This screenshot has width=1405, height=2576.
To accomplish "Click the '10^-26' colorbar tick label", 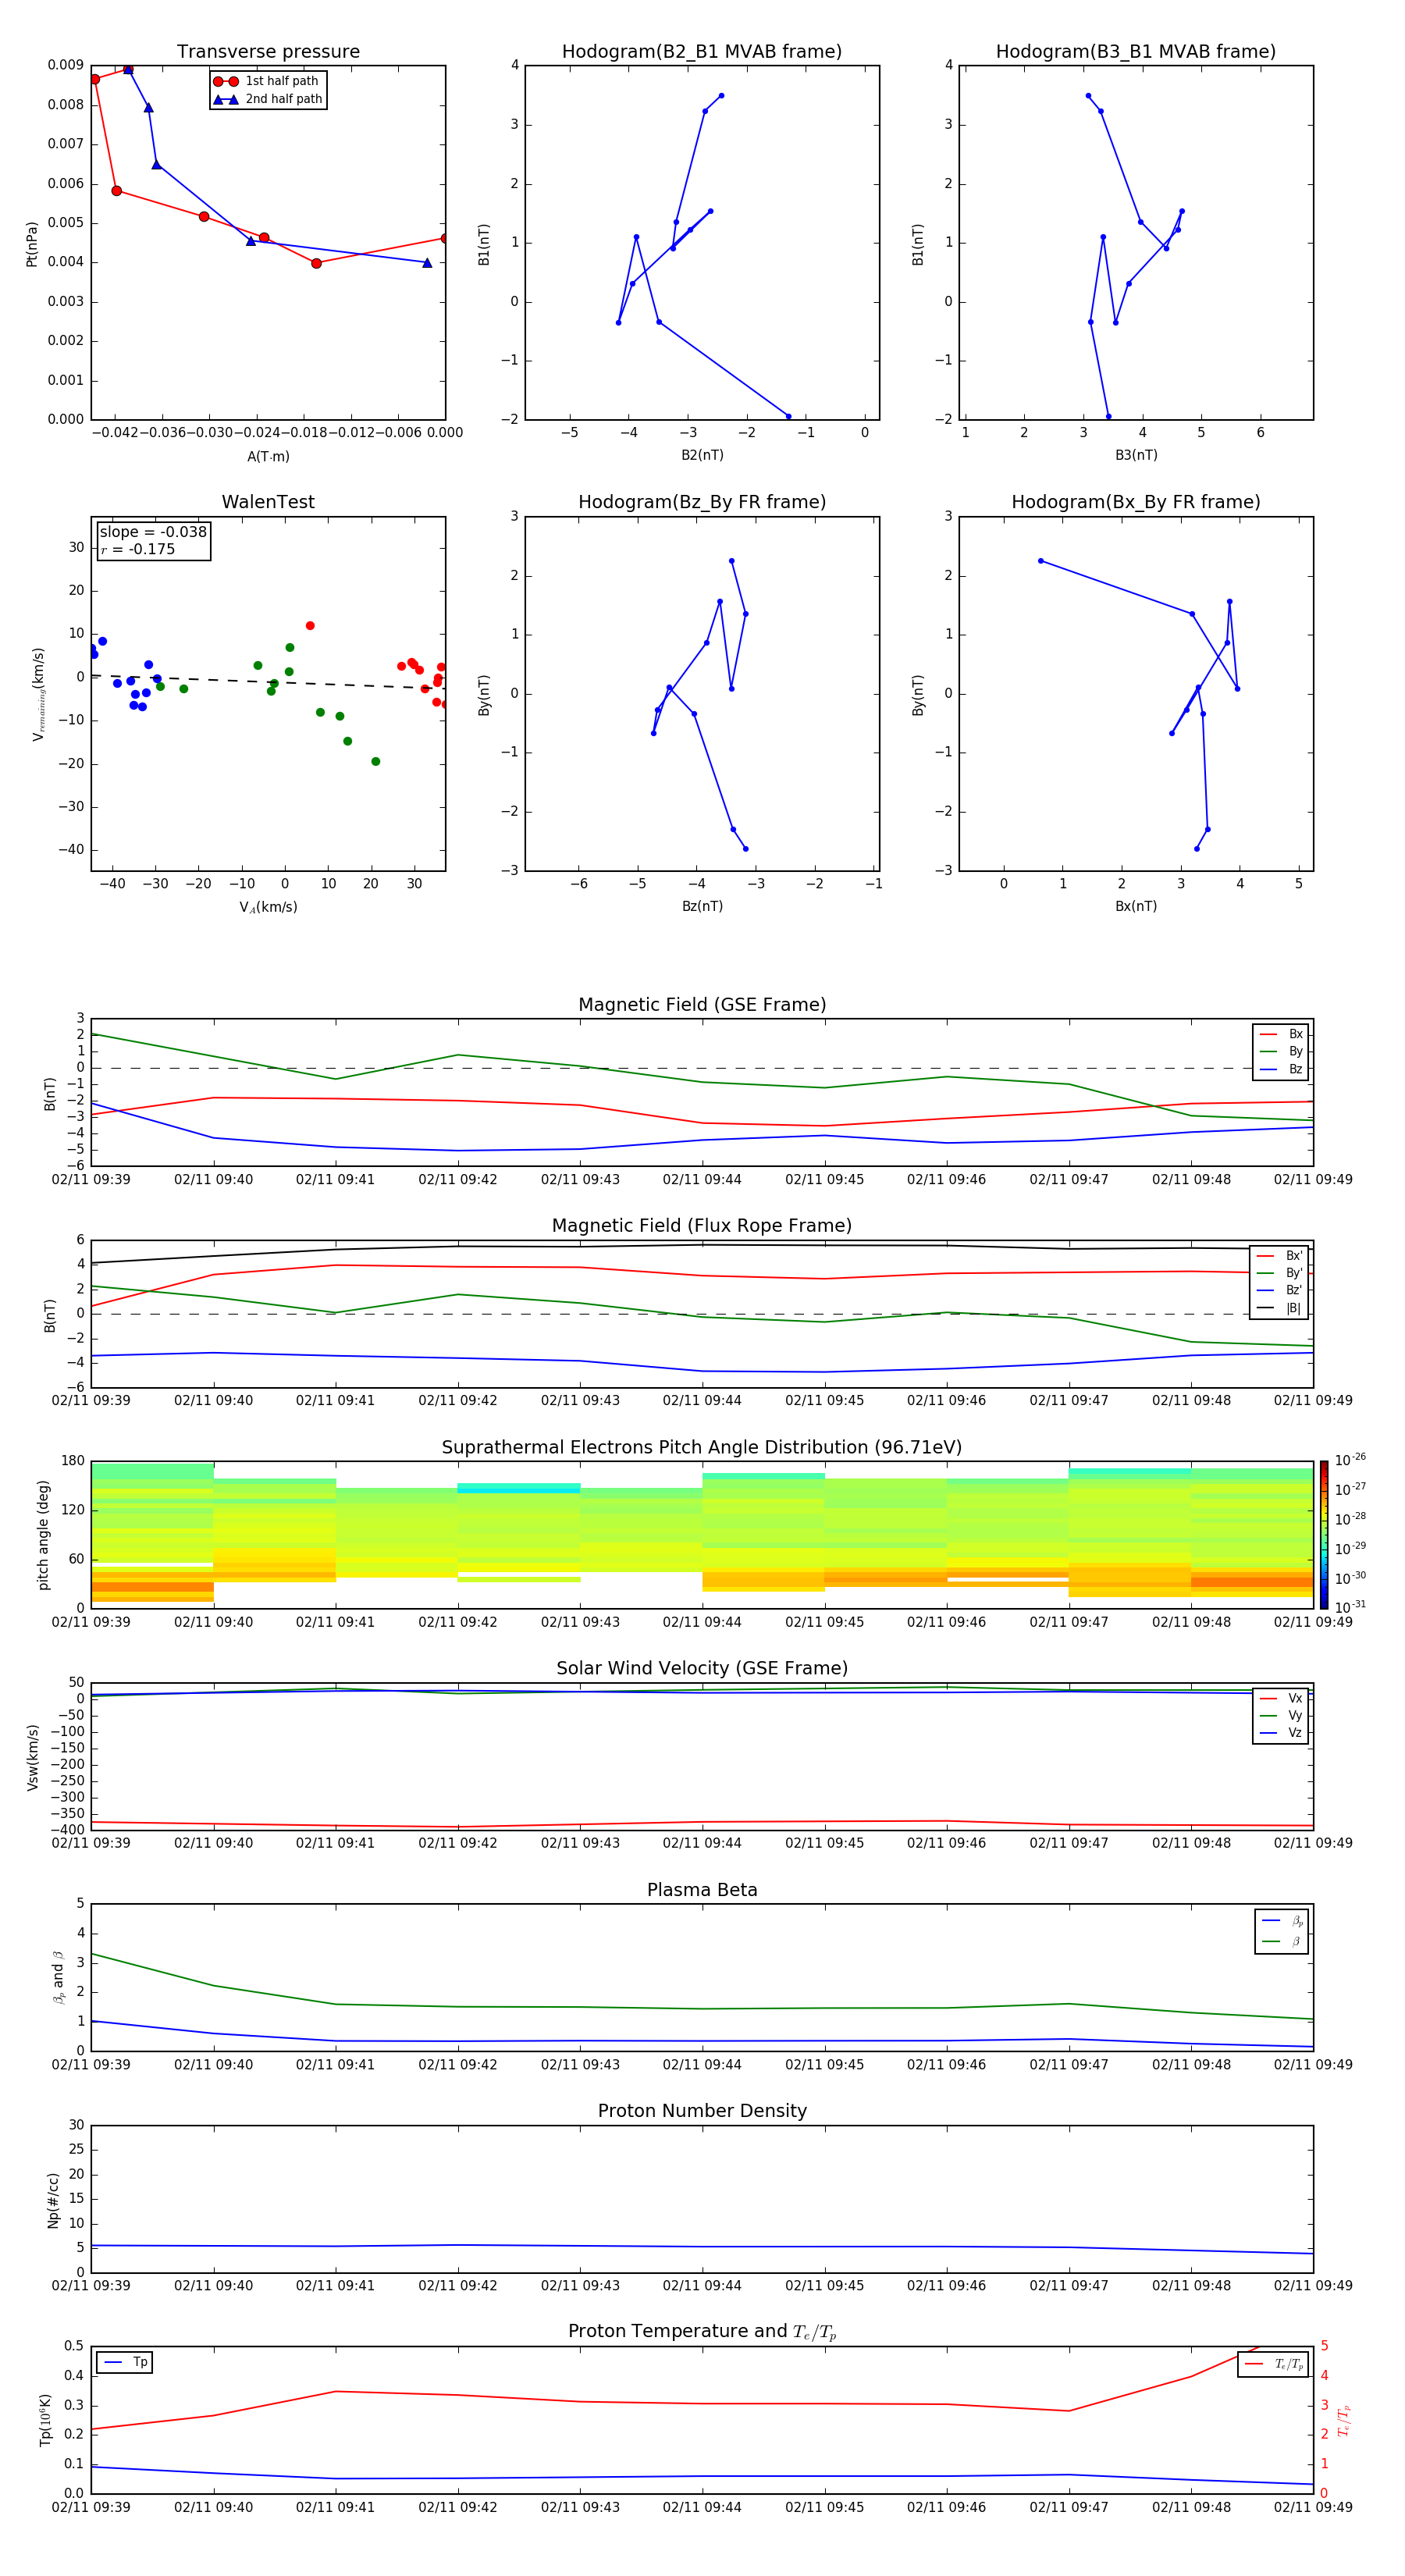I will tap(1350, 1460).
